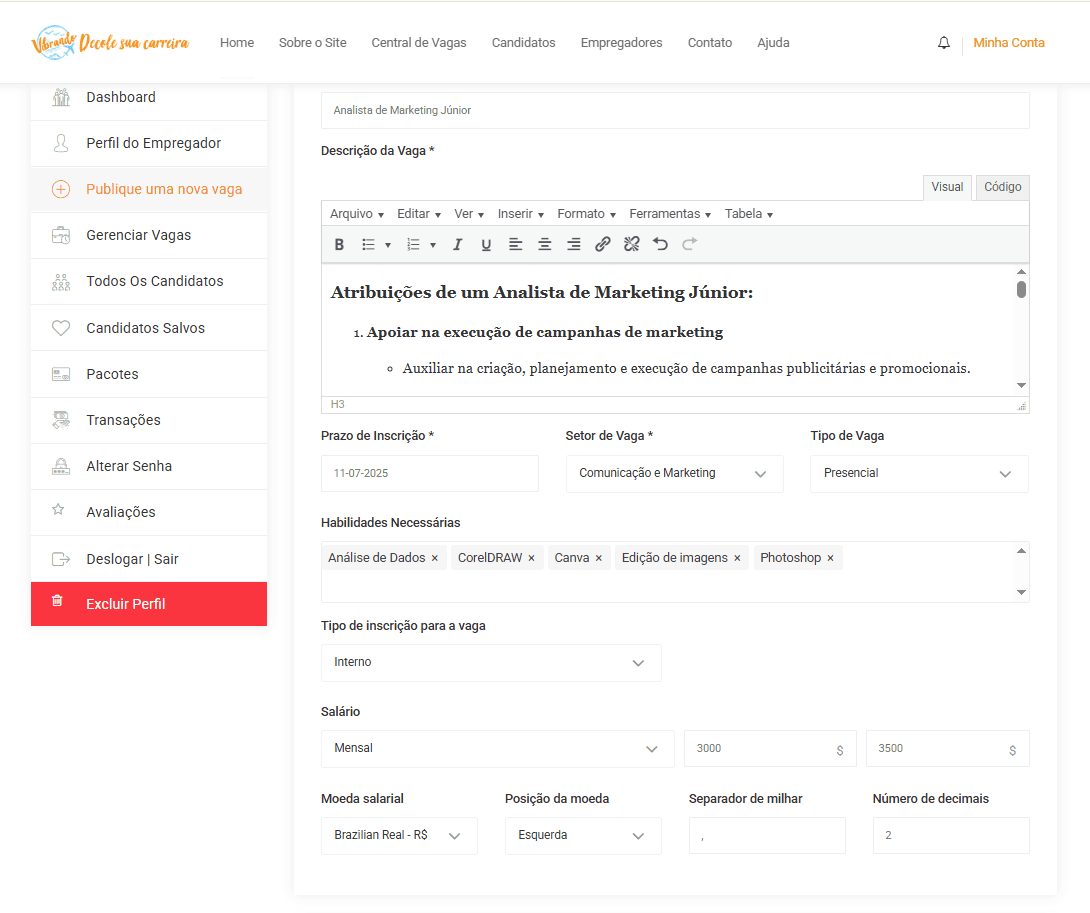Viewport: 1090px width, 913px height.
Task: Click the red Excluir Perfil button
Action: pyautogui.click(x=149, y=604)
